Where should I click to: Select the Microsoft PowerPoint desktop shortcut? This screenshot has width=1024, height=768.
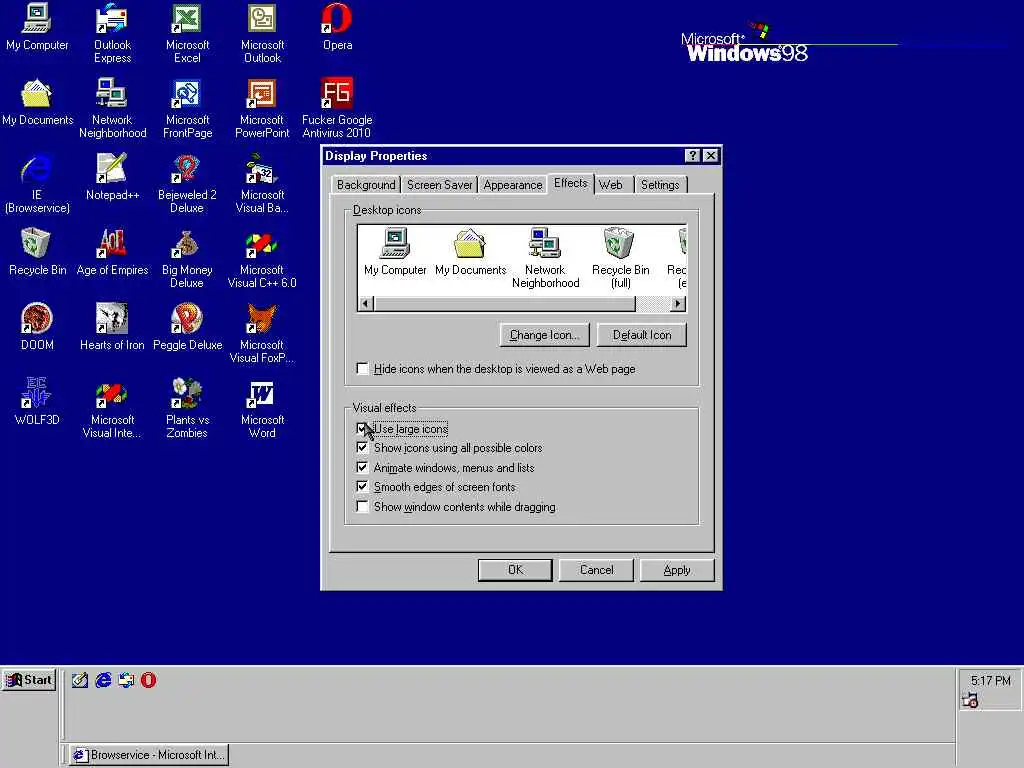[262, 108]
